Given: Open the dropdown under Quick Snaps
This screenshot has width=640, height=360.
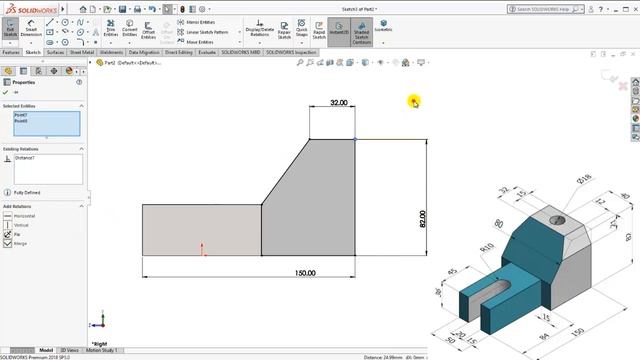Looking at the screenshot, I should pyautogui.click(x=302, y=43).
